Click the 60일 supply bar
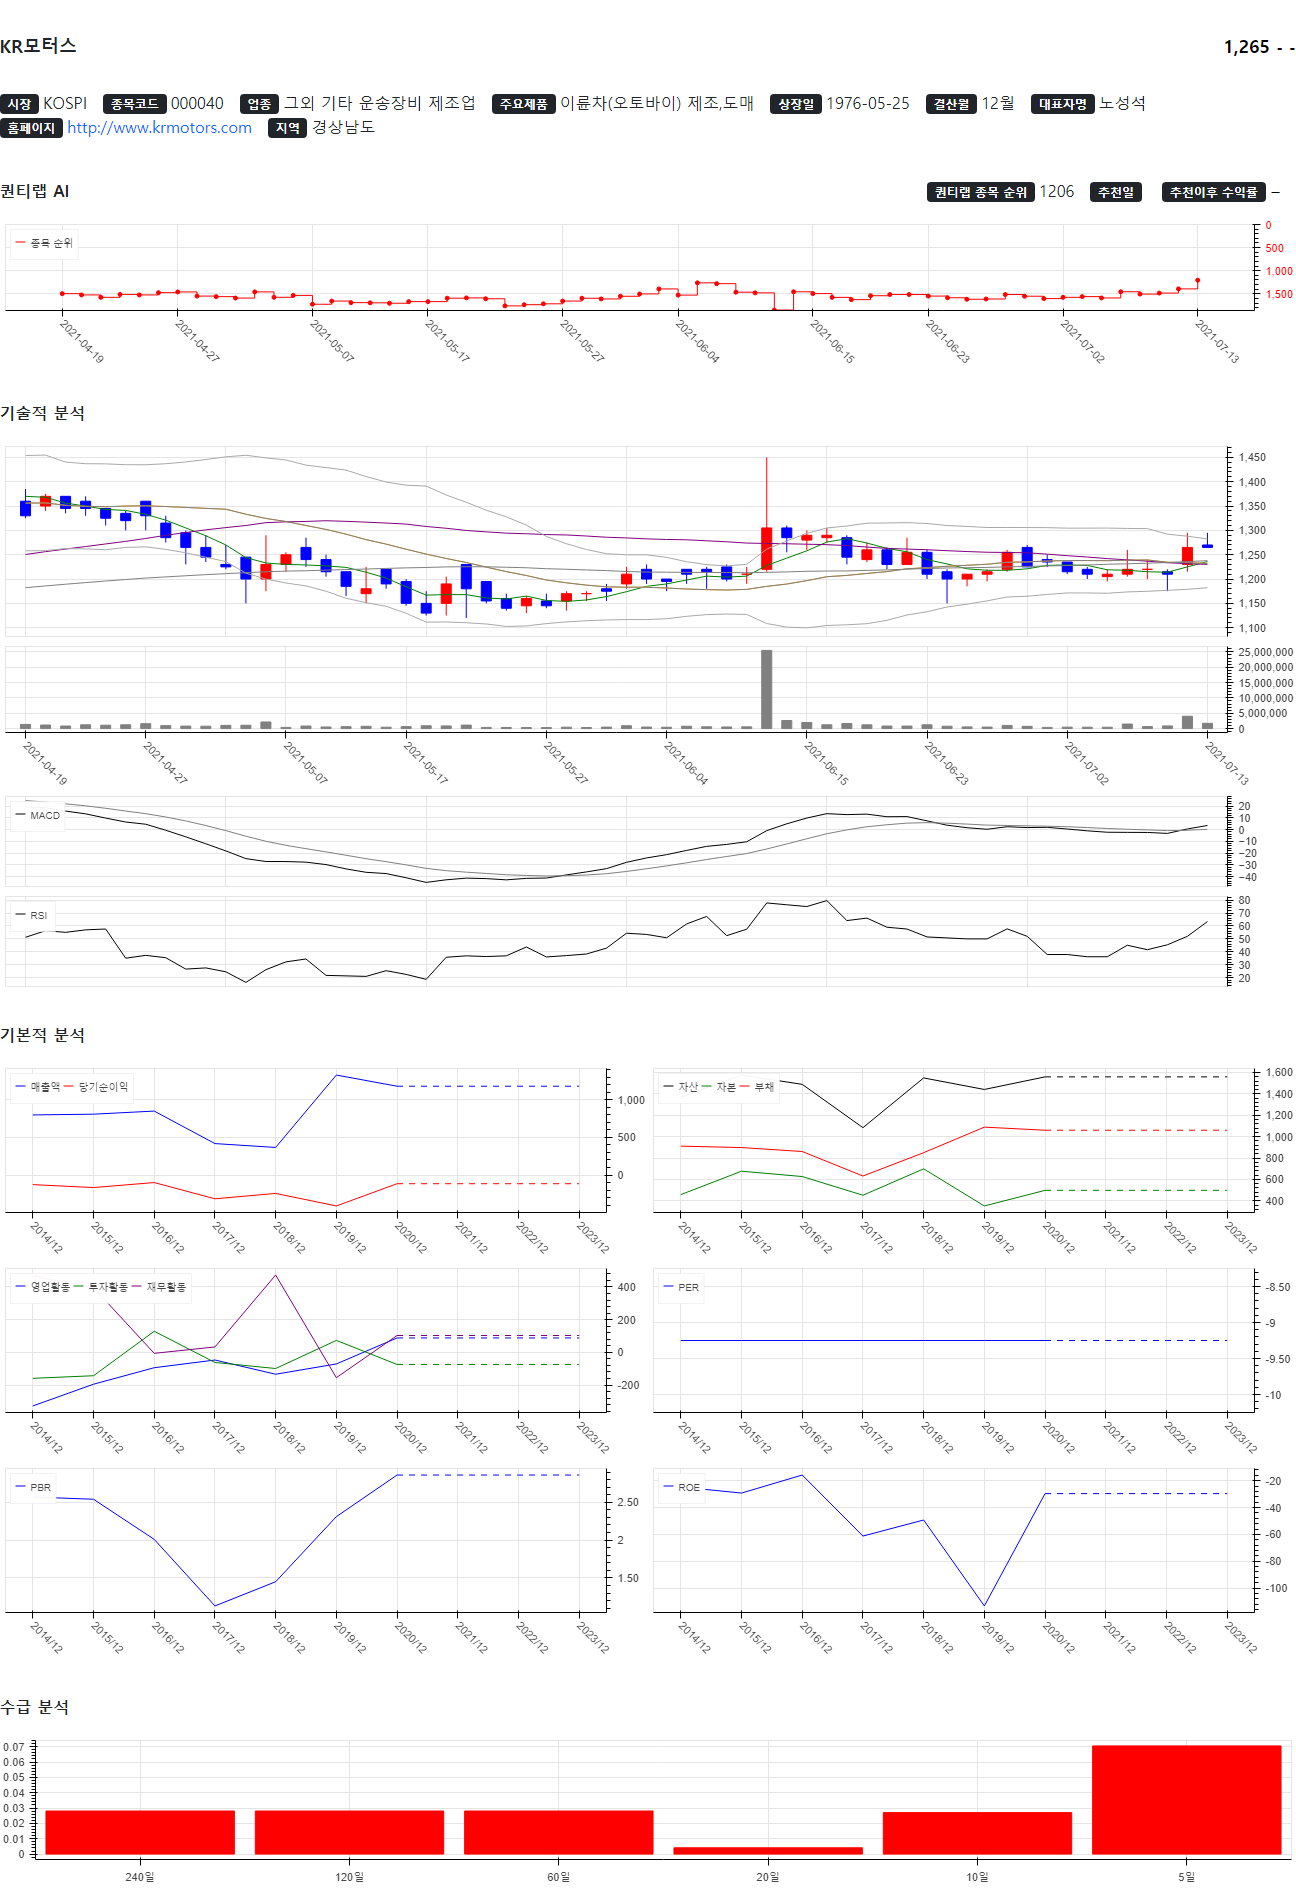Screen dimensions: 1296x1893 (558, 1832)
